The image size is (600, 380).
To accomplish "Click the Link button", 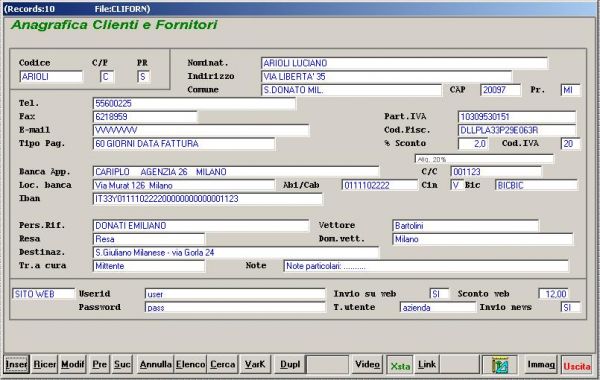I will pyautogui.click(x=426, y=364).
